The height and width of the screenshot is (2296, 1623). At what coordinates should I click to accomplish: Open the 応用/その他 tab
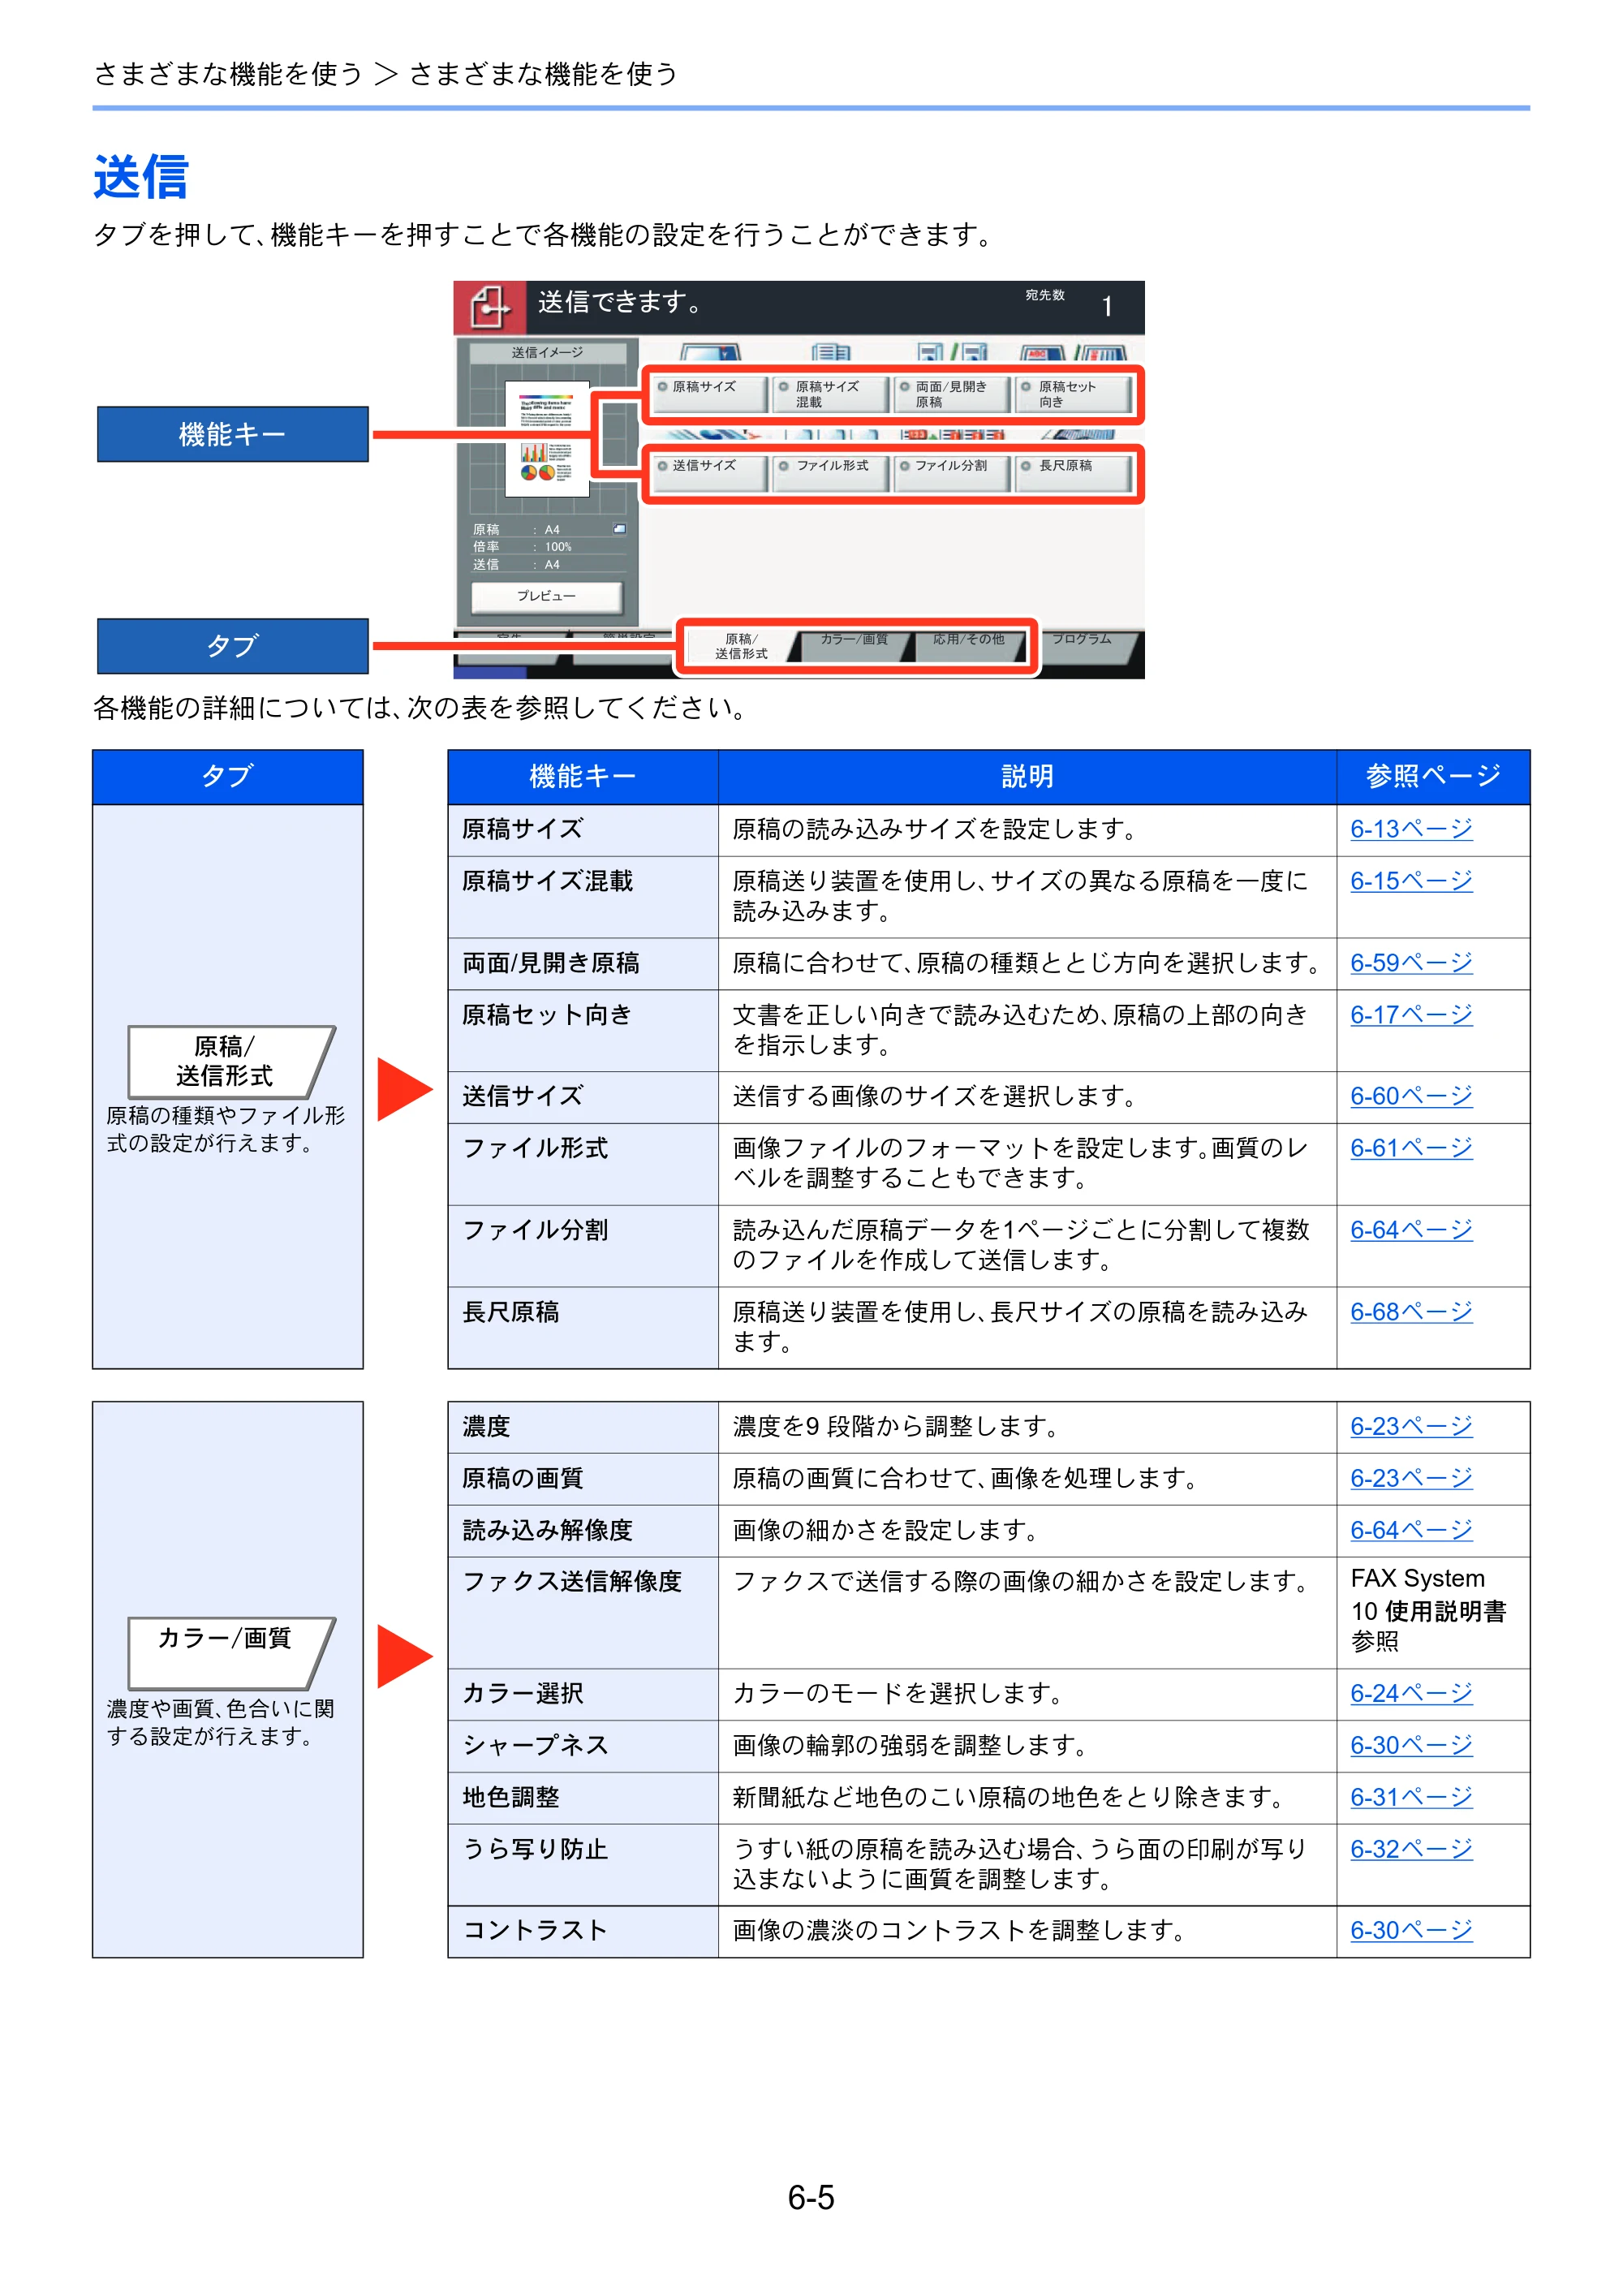click(968, 645)
